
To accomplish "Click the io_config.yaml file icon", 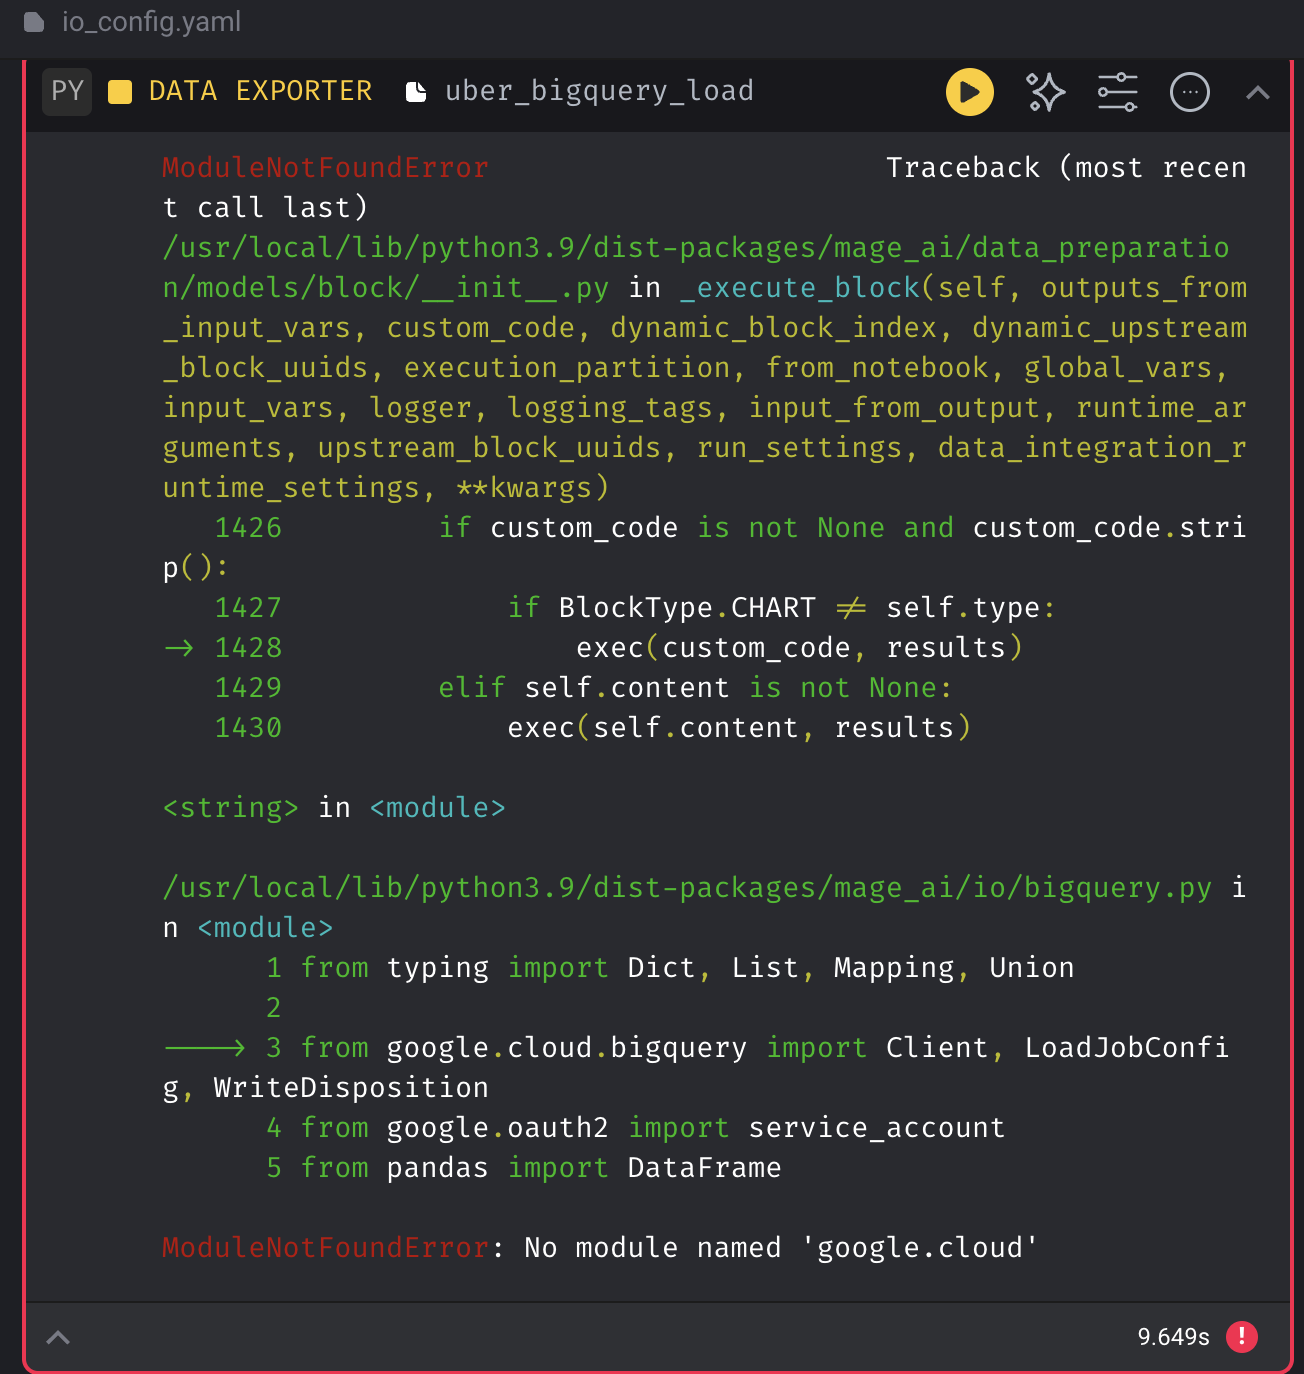I will tap(34, 22).
